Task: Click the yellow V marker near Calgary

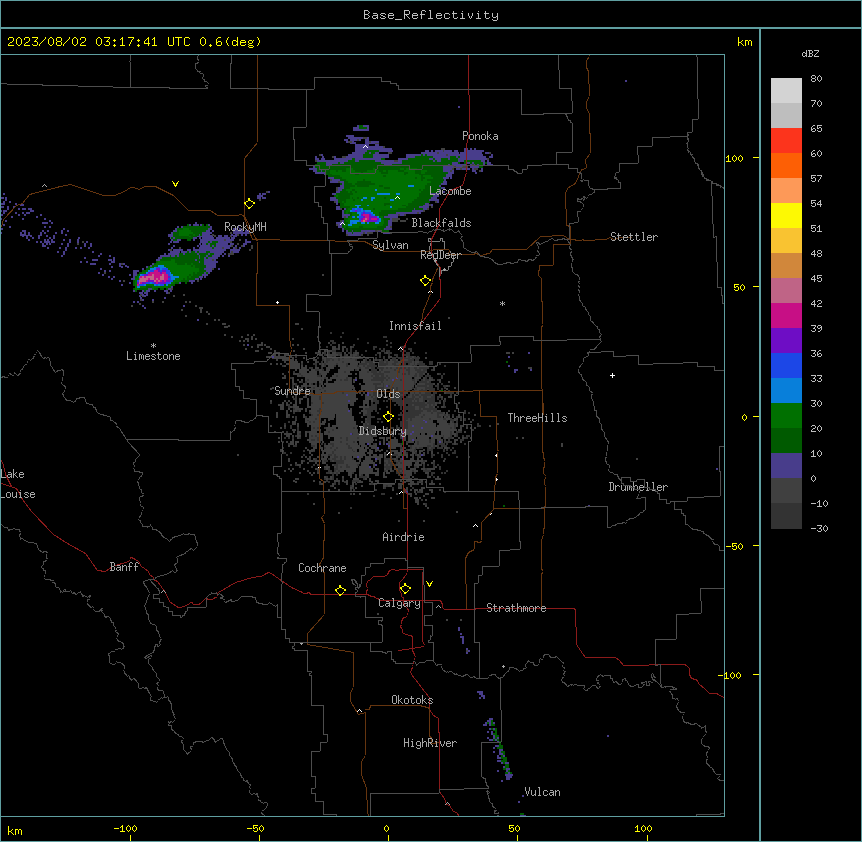Action: click(x=429, y=584)
